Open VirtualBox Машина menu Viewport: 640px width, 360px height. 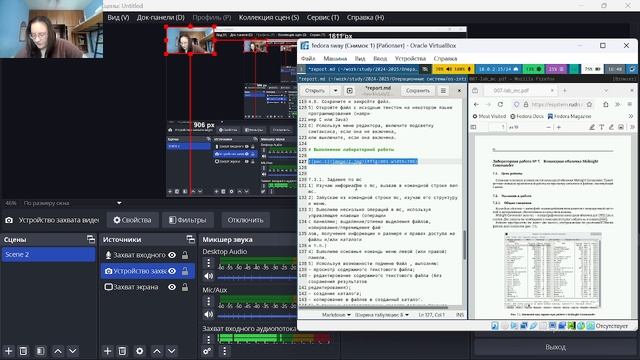(335, 58)
